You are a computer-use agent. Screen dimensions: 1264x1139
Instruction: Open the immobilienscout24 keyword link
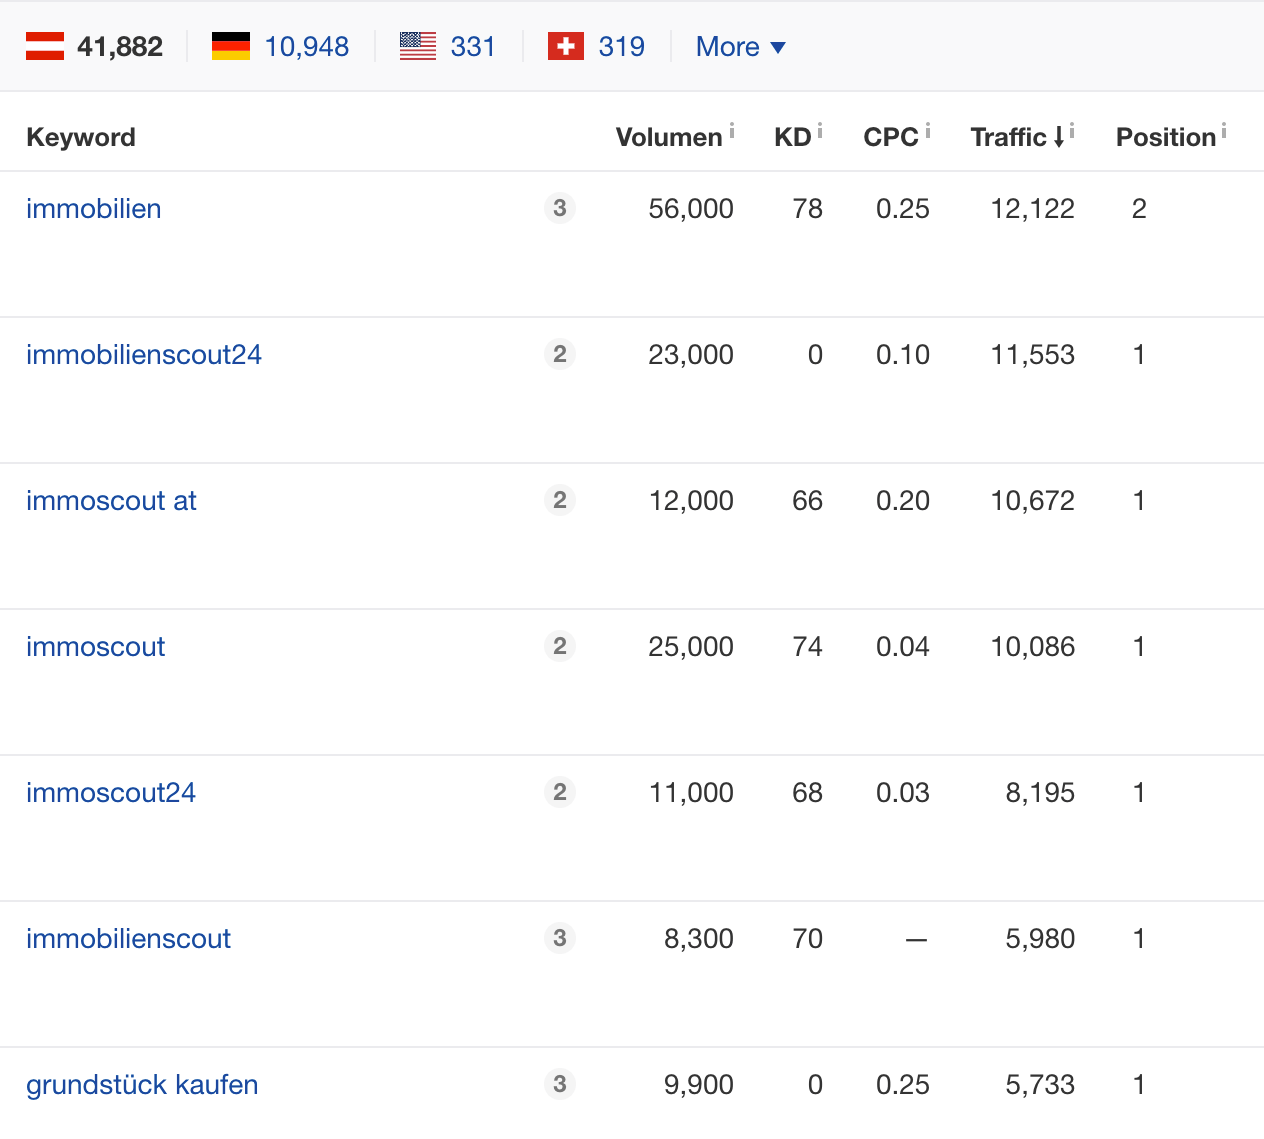pos(144,355)
